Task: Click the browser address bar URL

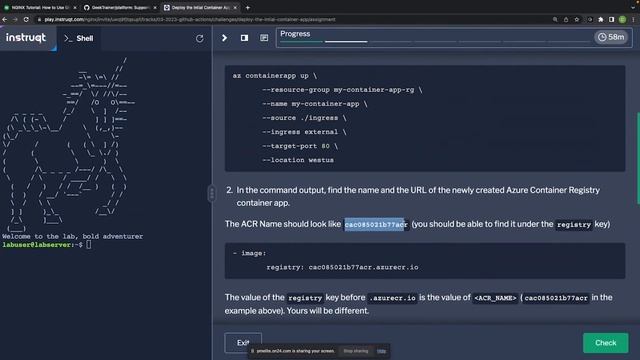Action: pyautogui.click(x=190, y=19)
